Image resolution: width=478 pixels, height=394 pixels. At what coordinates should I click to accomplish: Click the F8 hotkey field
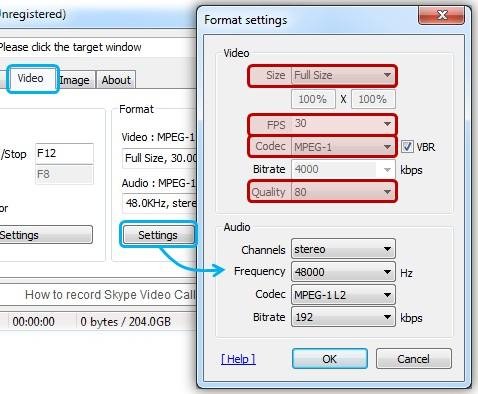(64, 174)
